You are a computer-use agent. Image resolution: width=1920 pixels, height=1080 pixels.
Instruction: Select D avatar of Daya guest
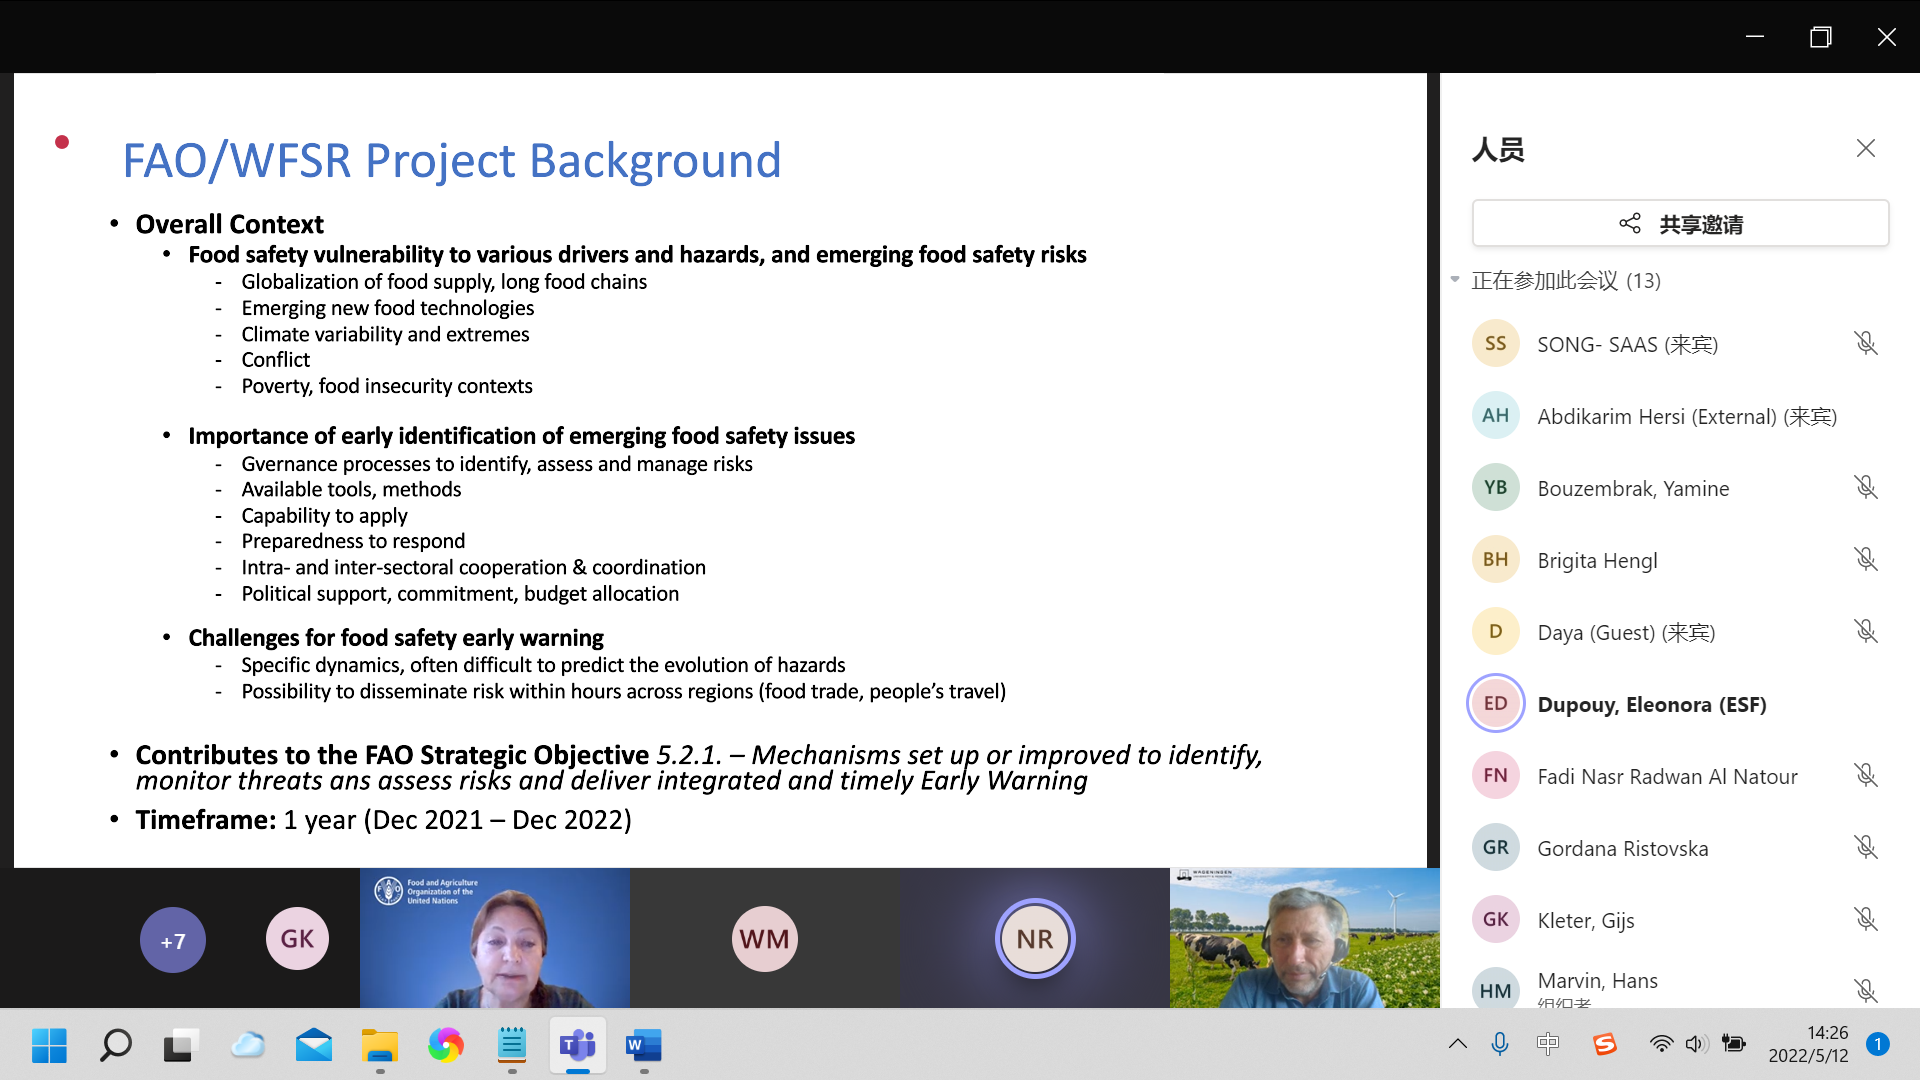point(1495,631)
